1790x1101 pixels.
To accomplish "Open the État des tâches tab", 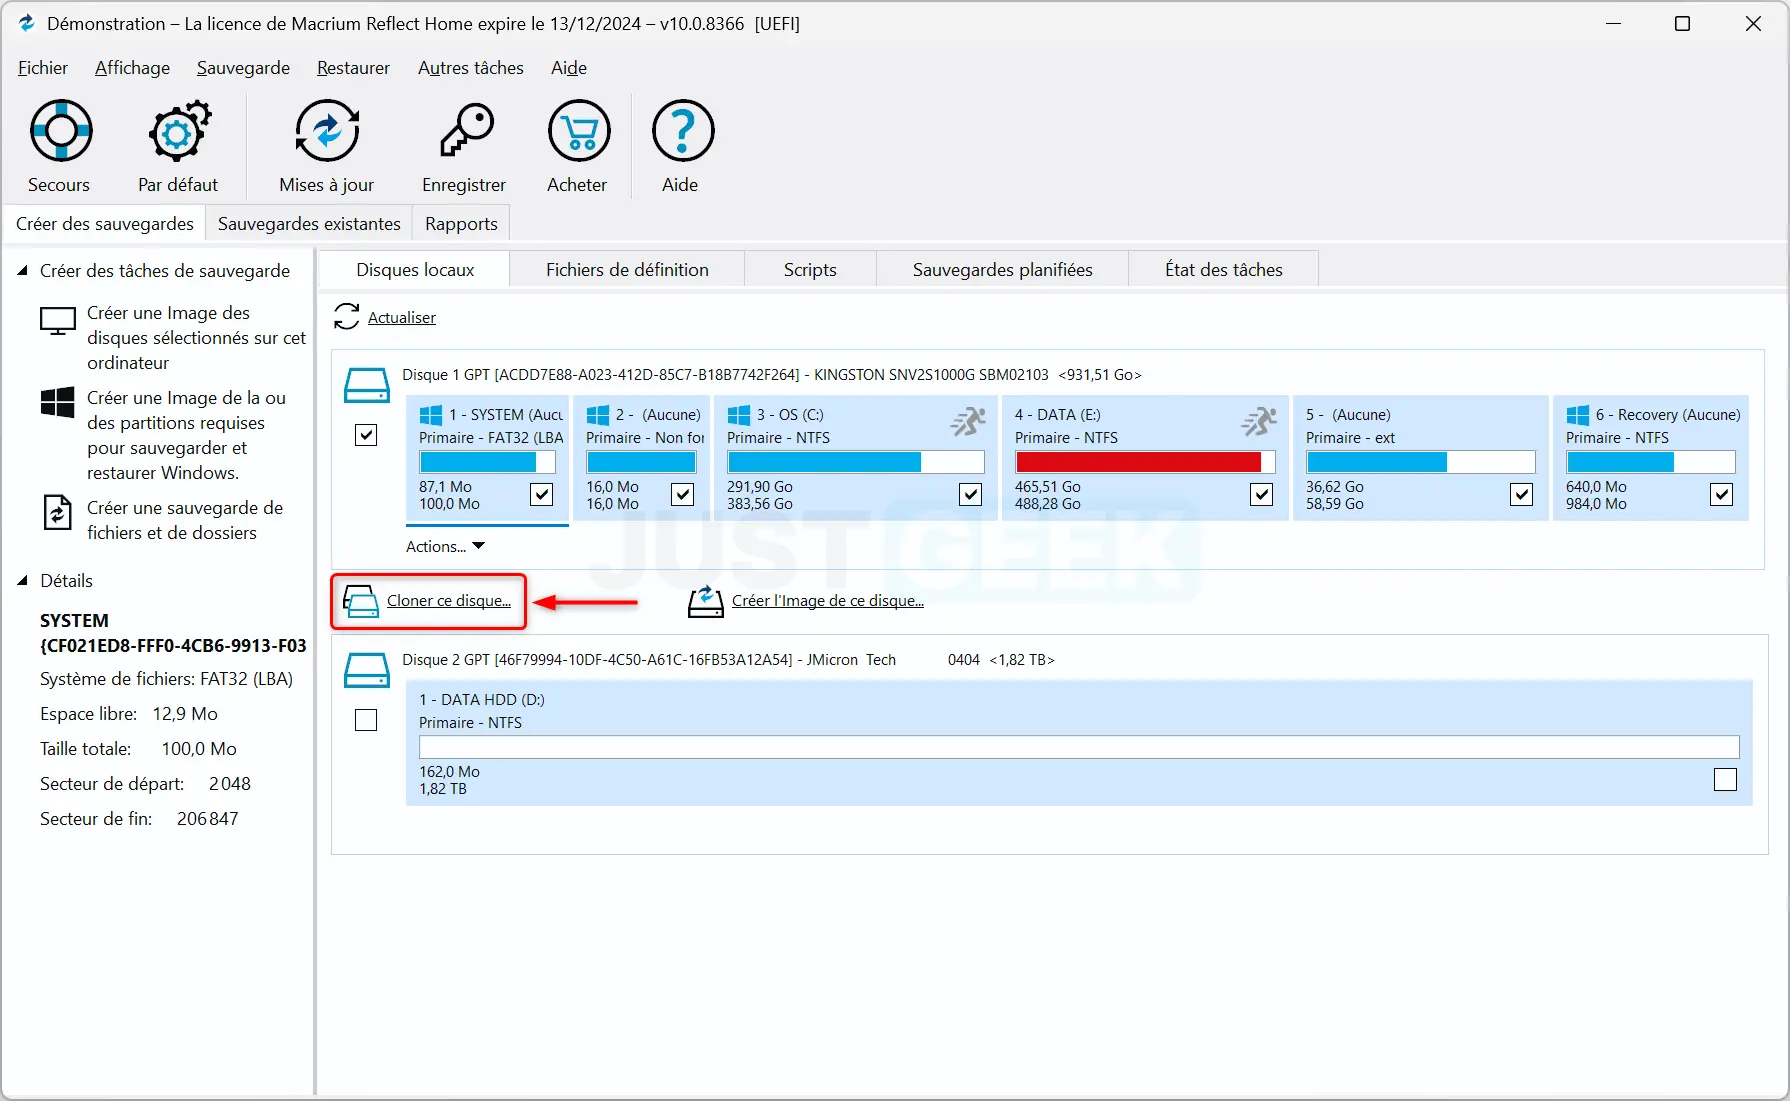I will point(1223,269).
